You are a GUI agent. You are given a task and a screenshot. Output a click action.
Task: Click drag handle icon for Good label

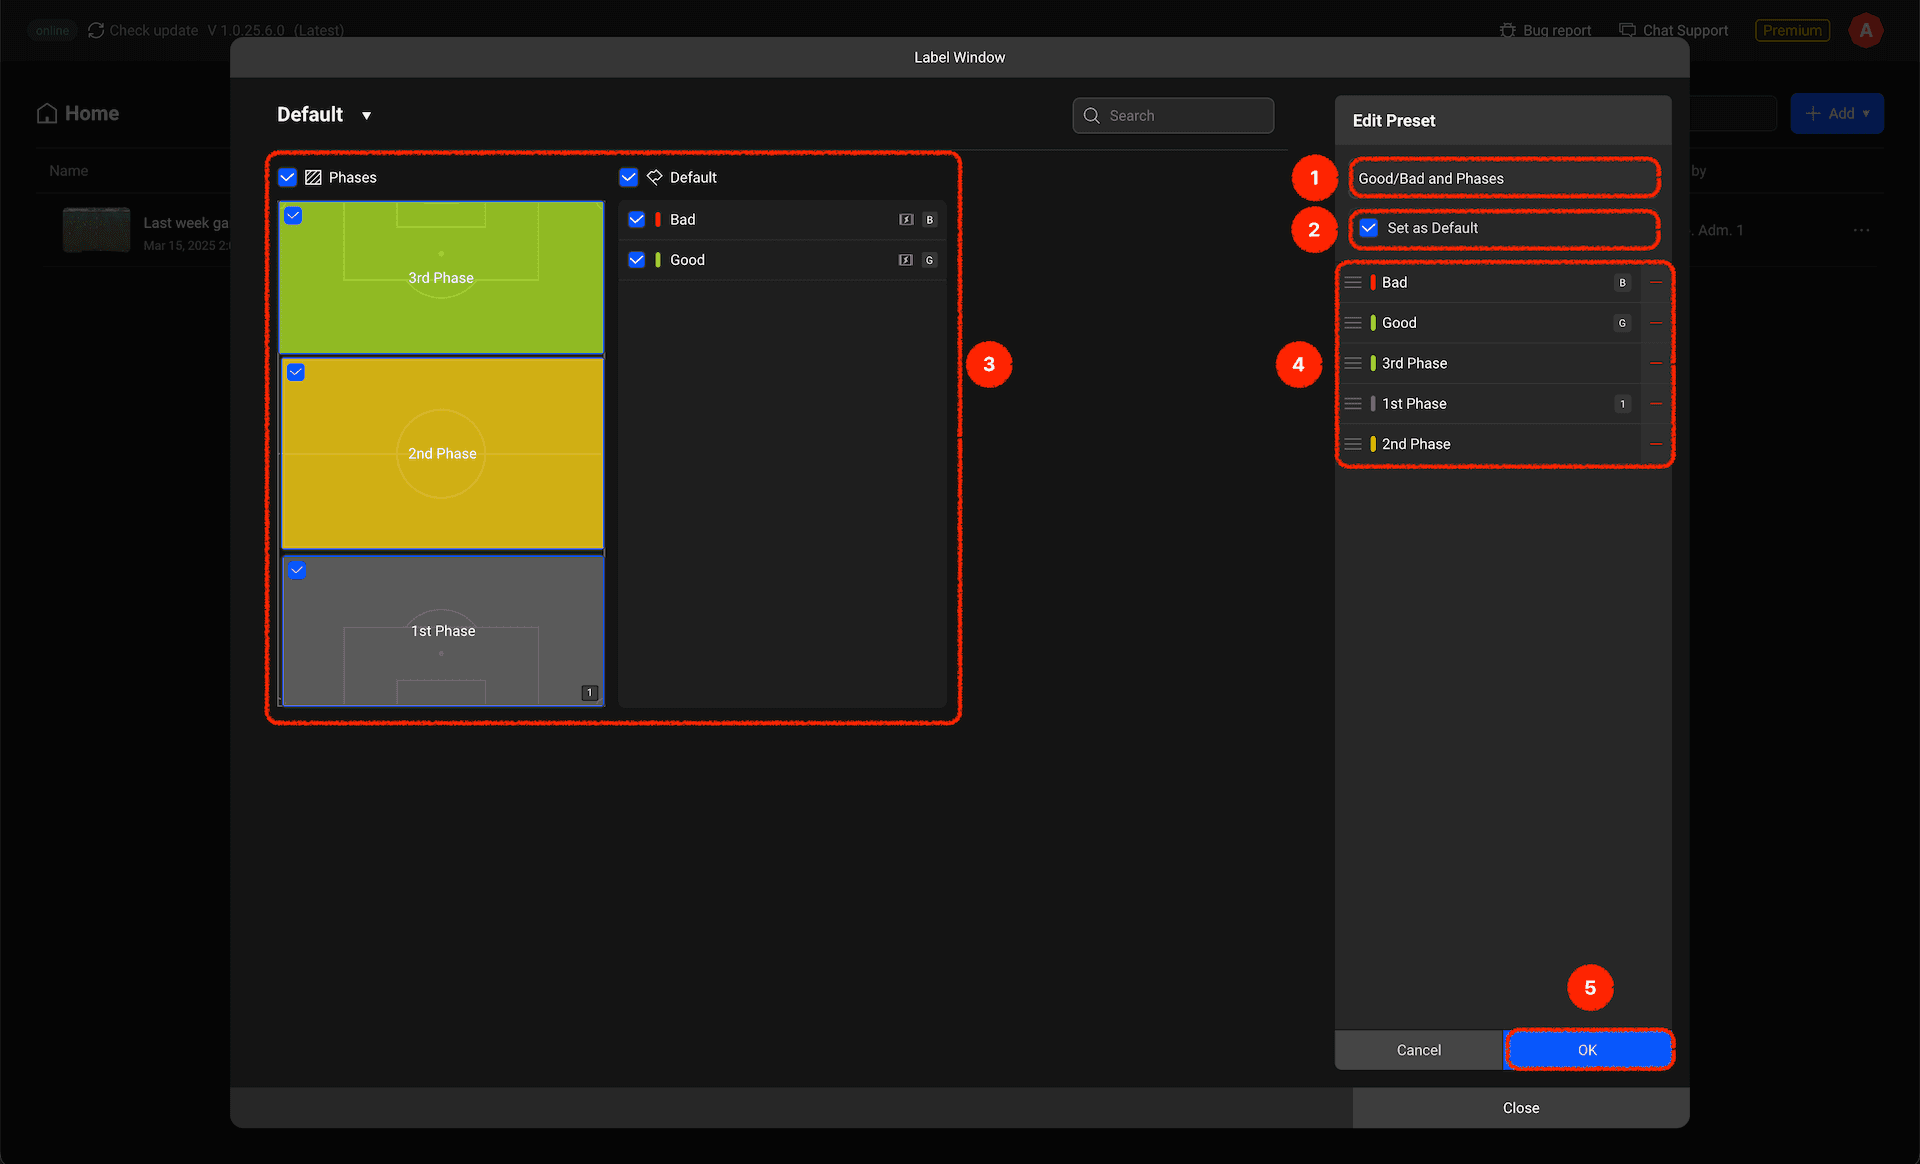tap(1352, 323)
